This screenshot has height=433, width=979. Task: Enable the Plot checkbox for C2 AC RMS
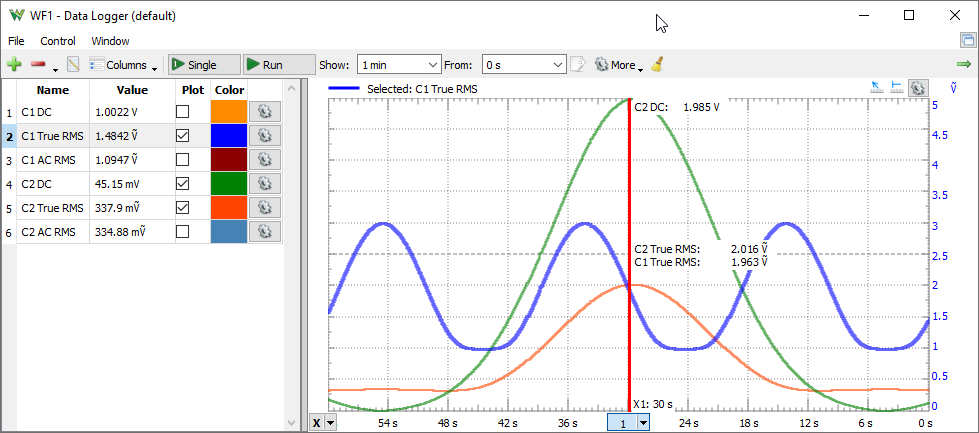coord(182,231)
